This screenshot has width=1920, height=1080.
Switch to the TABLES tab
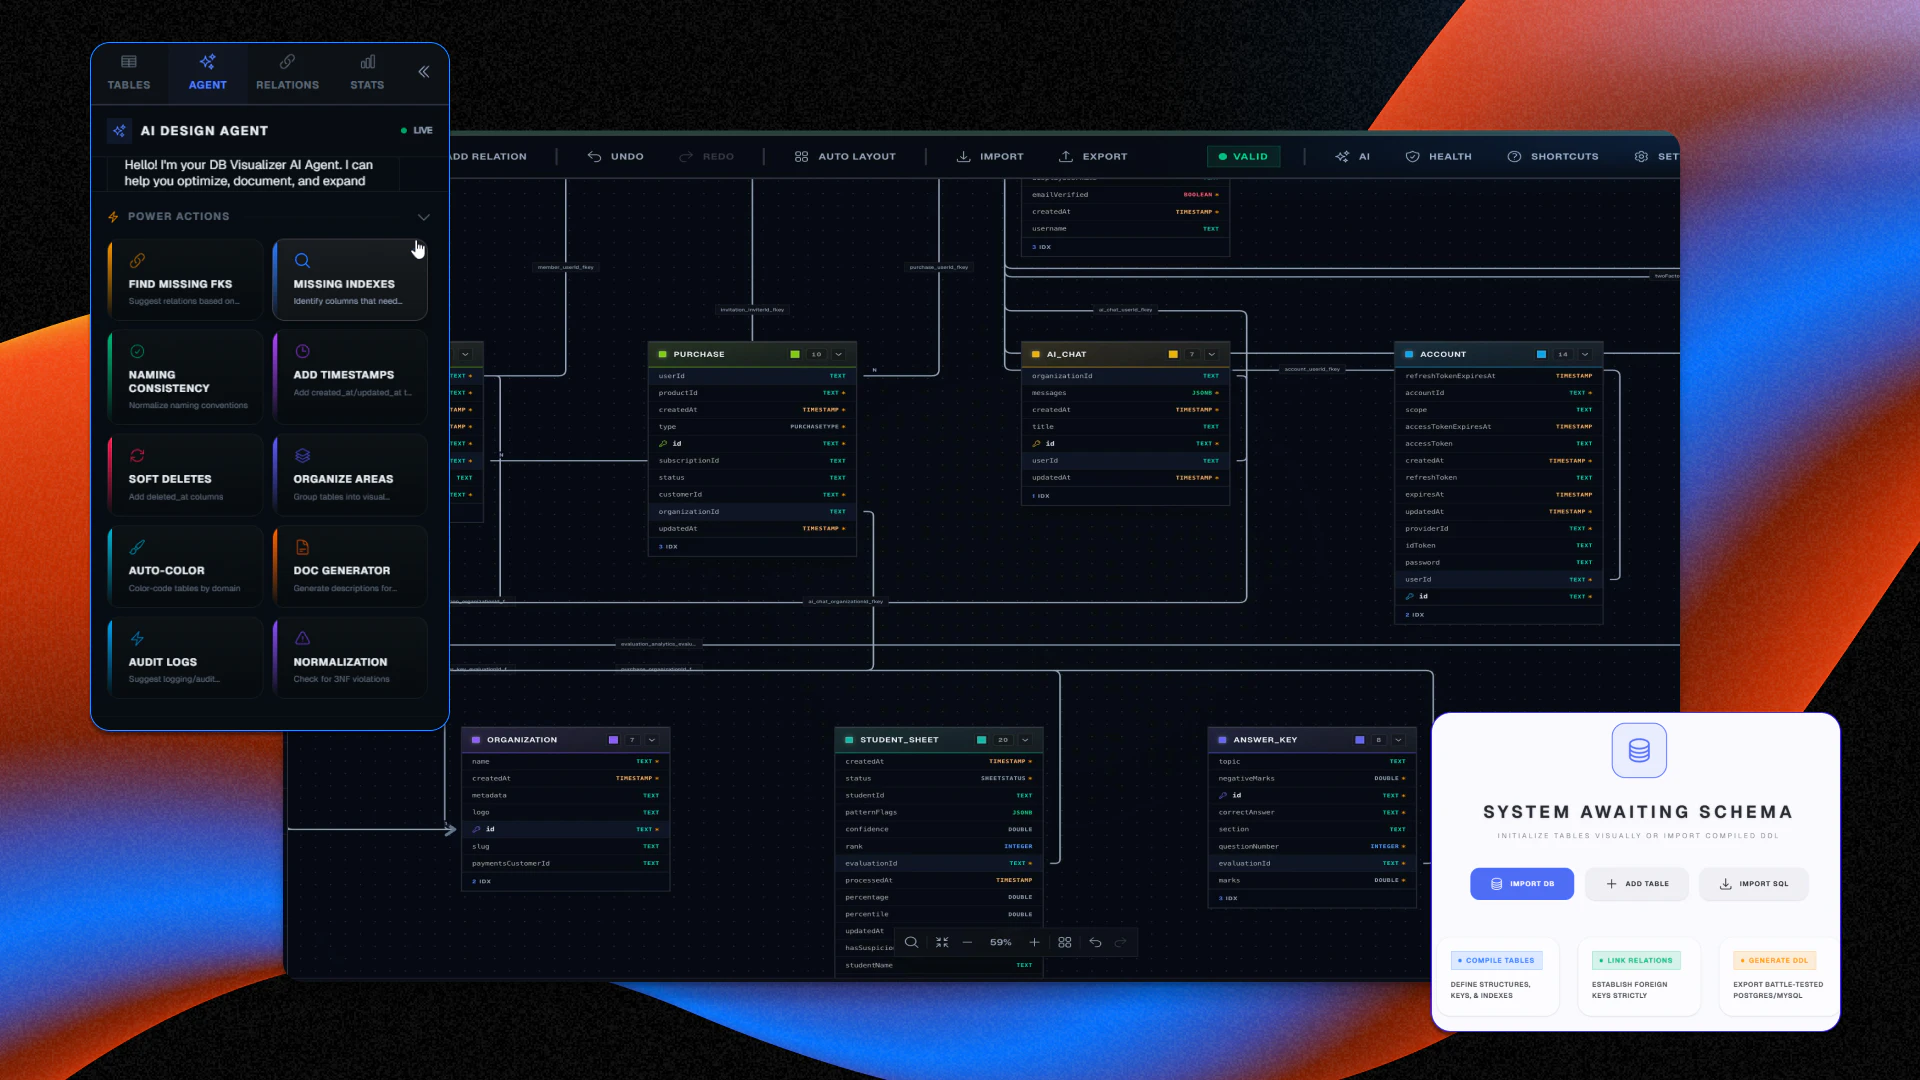[128, 72]
